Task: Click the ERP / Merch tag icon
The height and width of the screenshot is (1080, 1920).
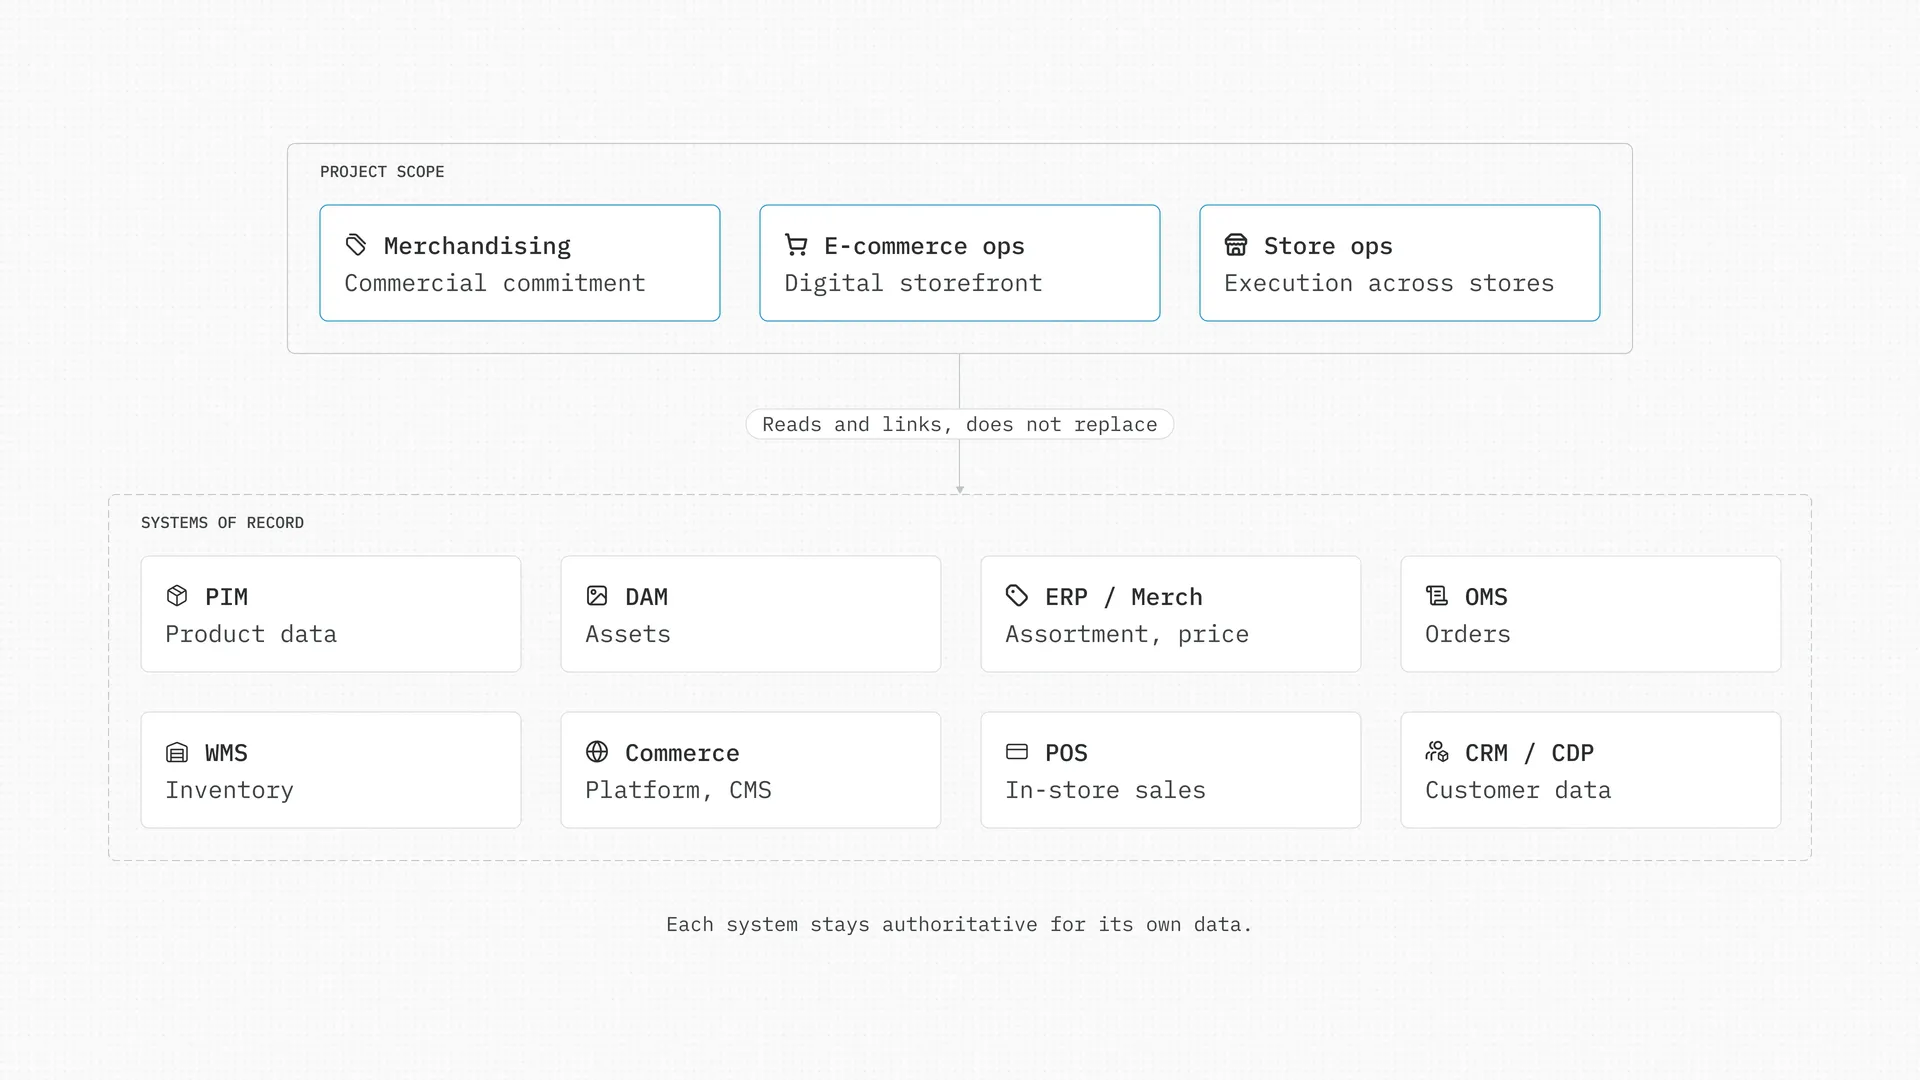Action: coord(1017,596)
